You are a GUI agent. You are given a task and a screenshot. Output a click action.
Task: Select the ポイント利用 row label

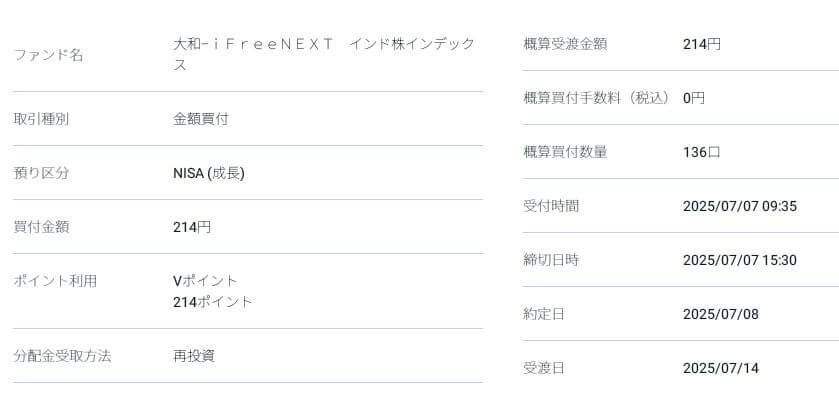tap(55, 281)
